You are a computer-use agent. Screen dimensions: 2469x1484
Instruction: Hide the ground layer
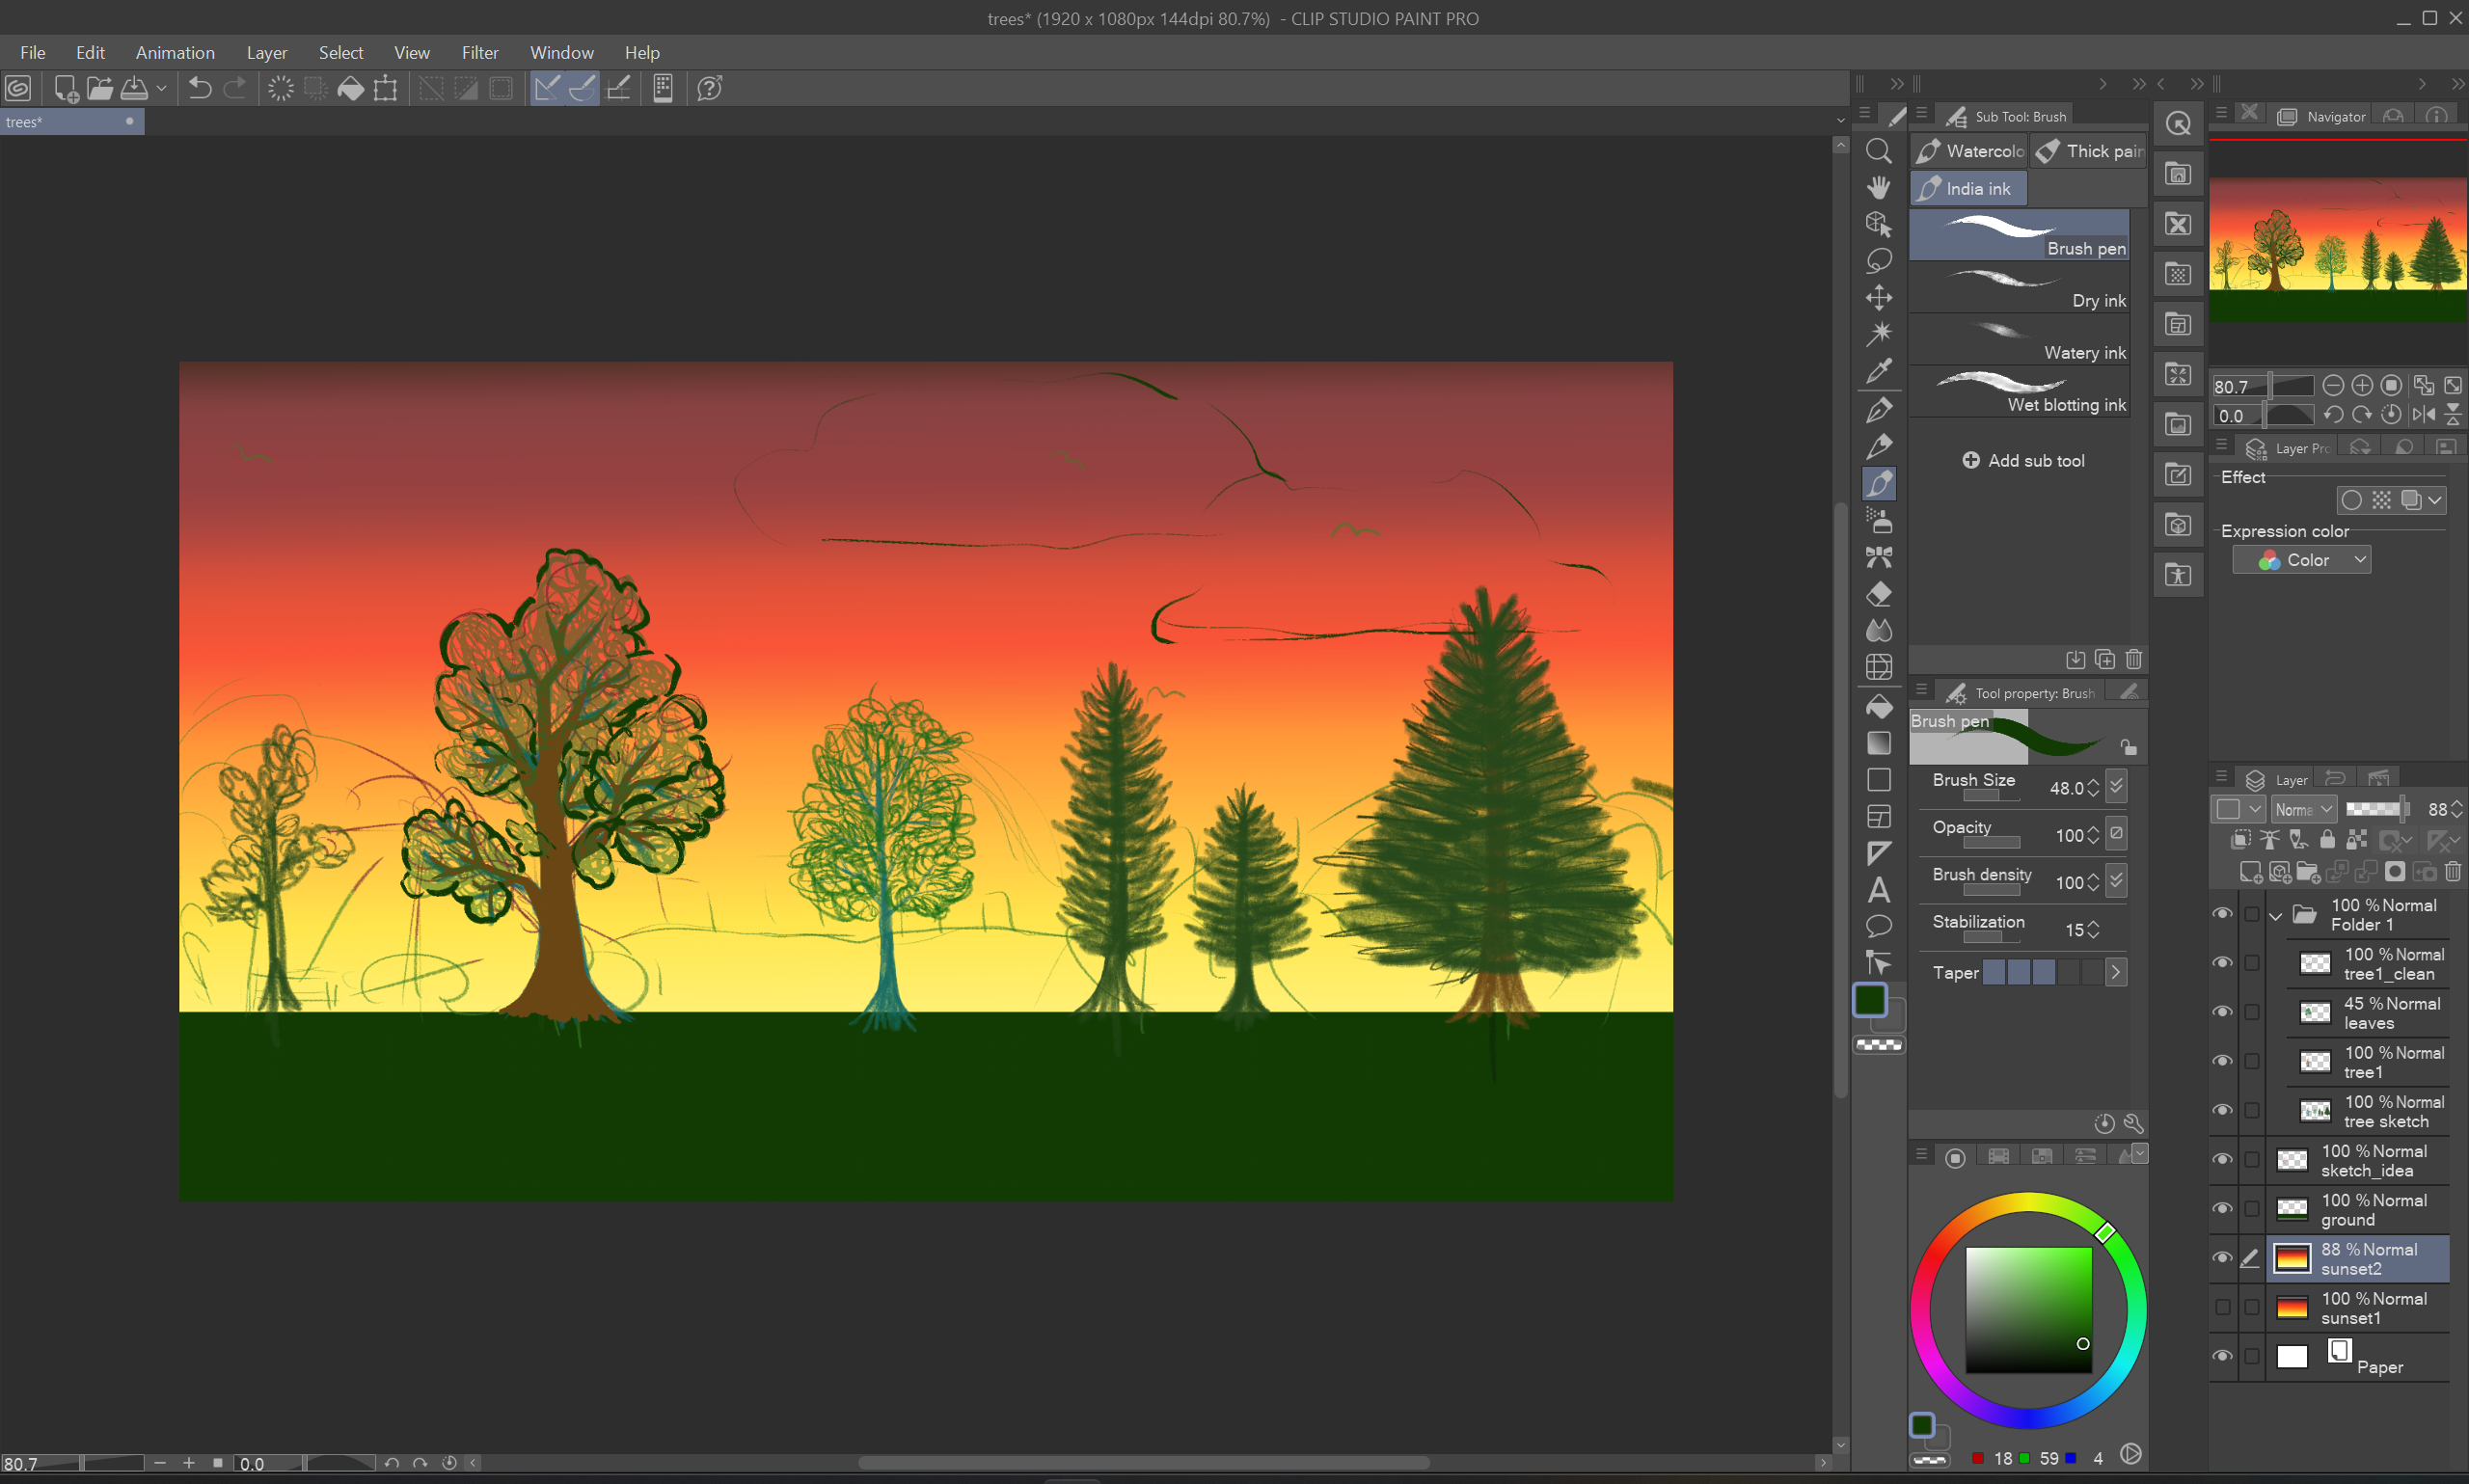click(2222, 1208)
